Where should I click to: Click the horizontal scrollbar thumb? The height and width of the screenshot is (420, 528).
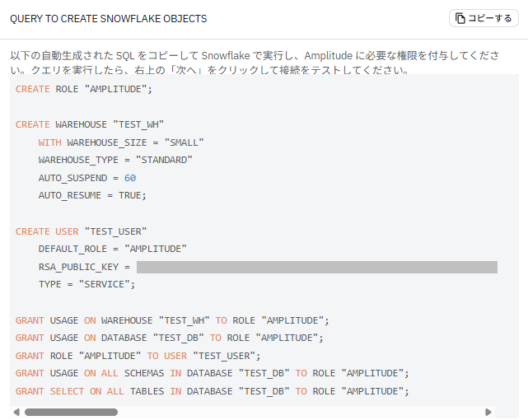coord(71,412)
